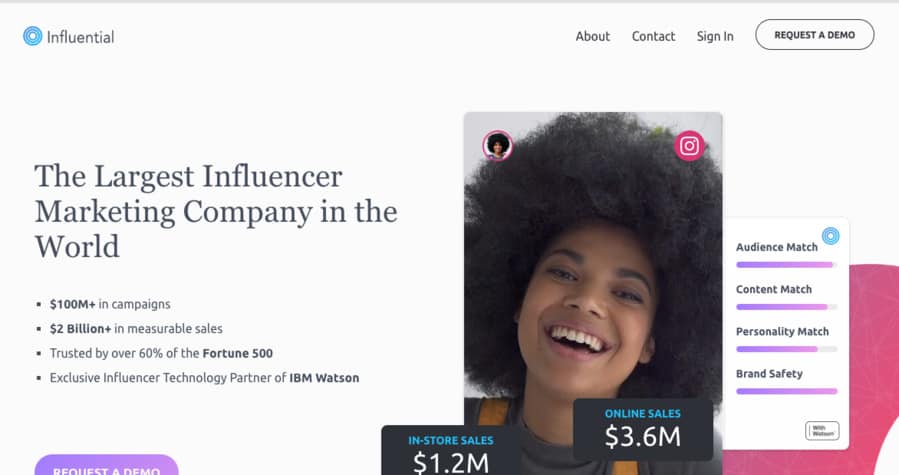899x475 pixels.
Task: Click the "Brand Safety" label
Action: pyautogui.click(x=769, y=373)
